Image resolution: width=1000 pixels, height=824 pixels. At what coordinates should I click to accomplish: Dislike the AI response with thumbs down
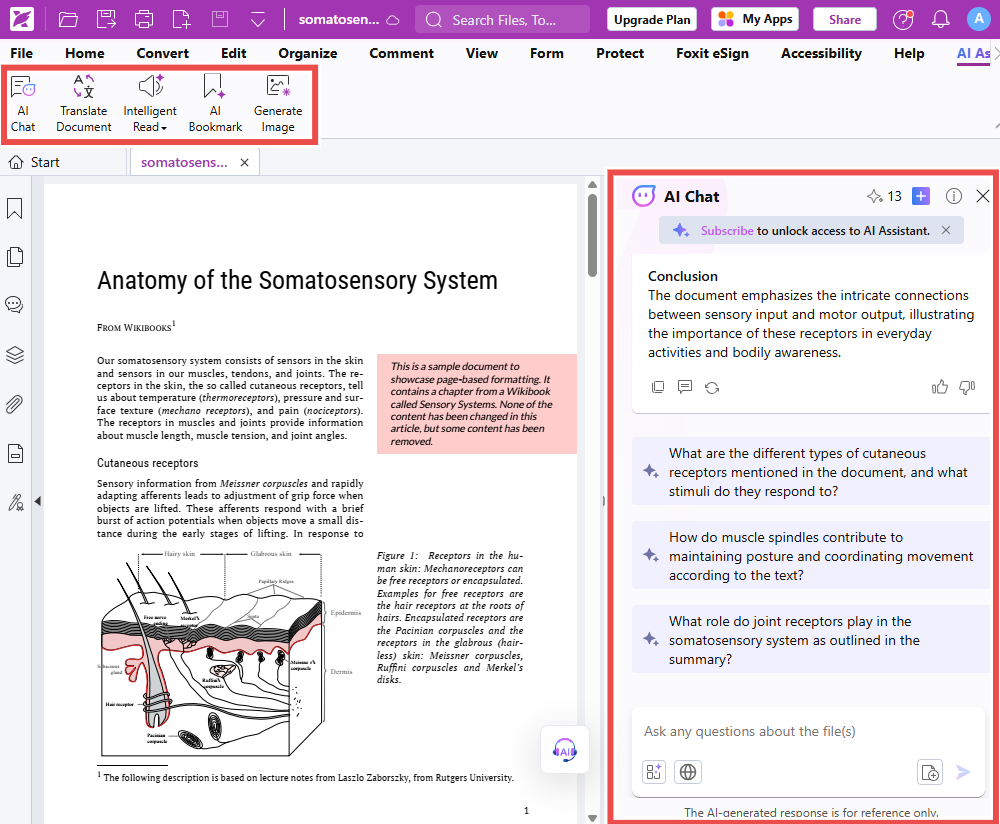tap(966, 387)
